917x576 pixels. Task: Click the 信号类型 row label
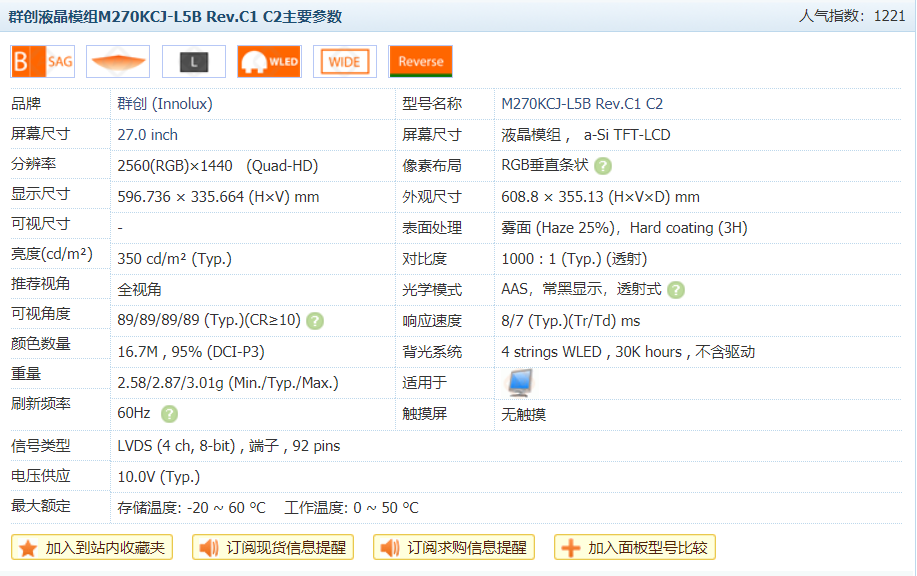[x=40, y=446]
